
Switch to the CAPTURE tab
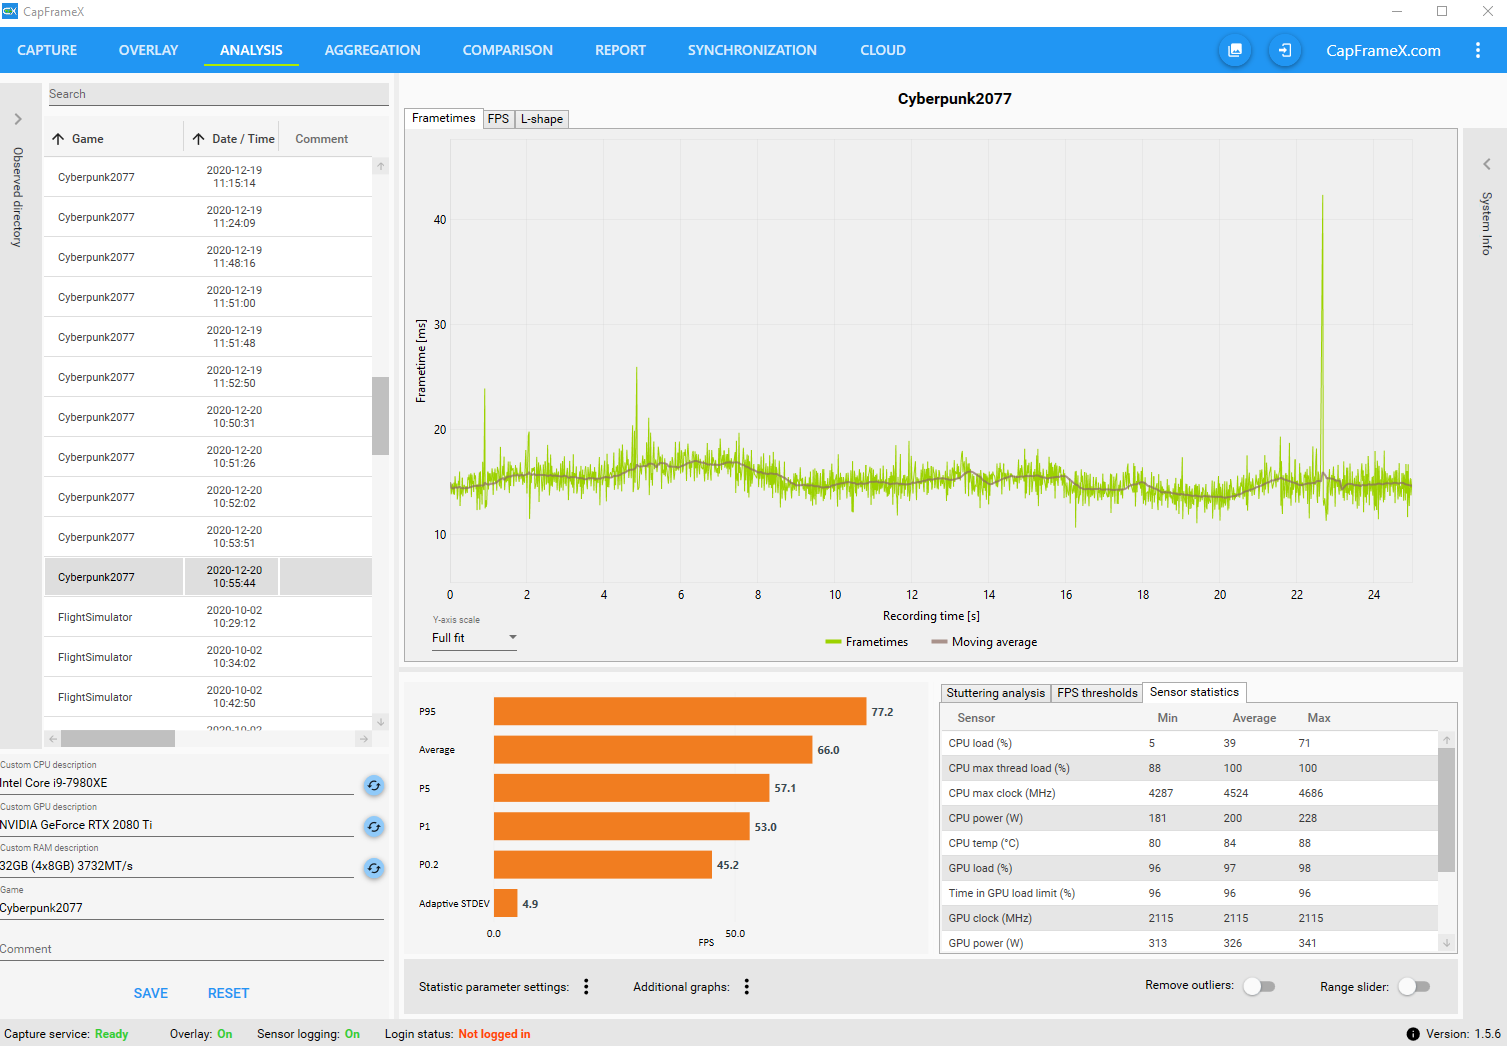click(x=47, y=50)
